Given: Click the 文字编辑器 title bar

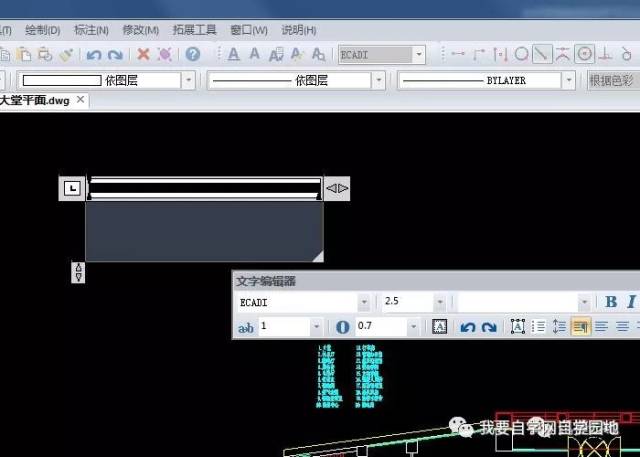Looking at the screenshot, I should (x=436, y=281).
